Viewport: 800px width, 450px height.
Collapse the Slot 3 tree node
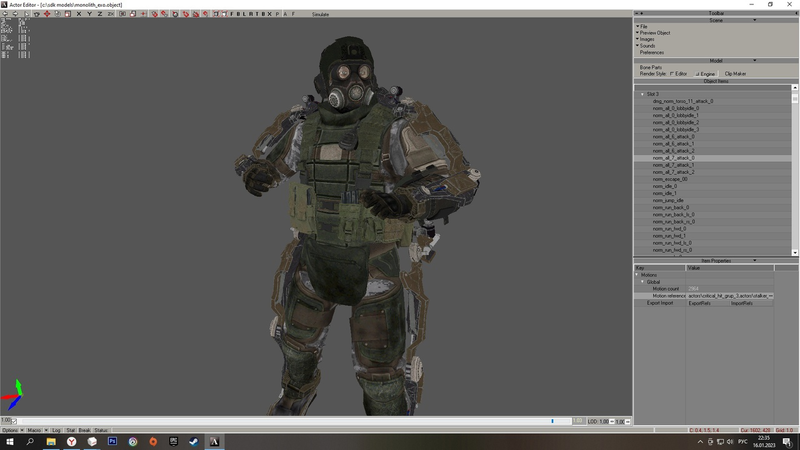[x=642, y=94]
